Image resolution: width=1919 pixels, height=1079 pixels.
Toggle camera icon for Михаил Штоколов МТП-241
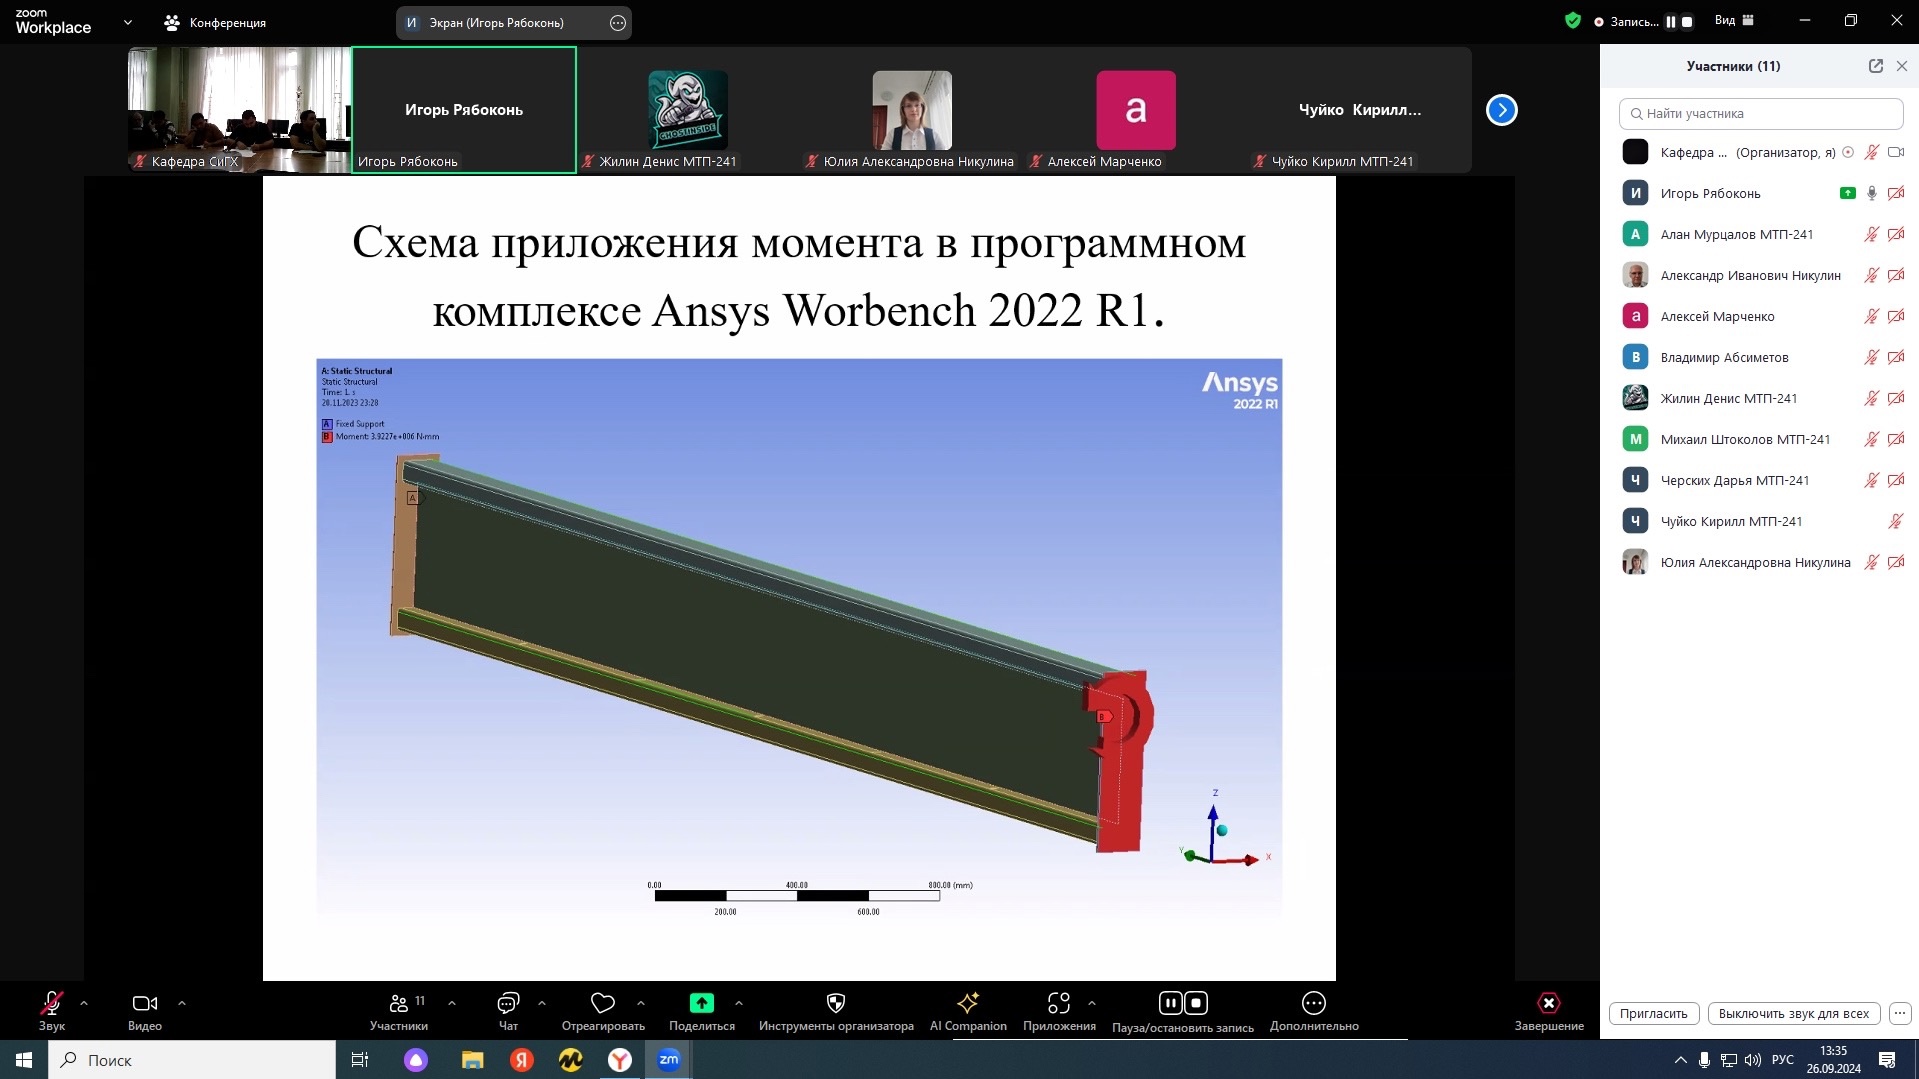1896,439
